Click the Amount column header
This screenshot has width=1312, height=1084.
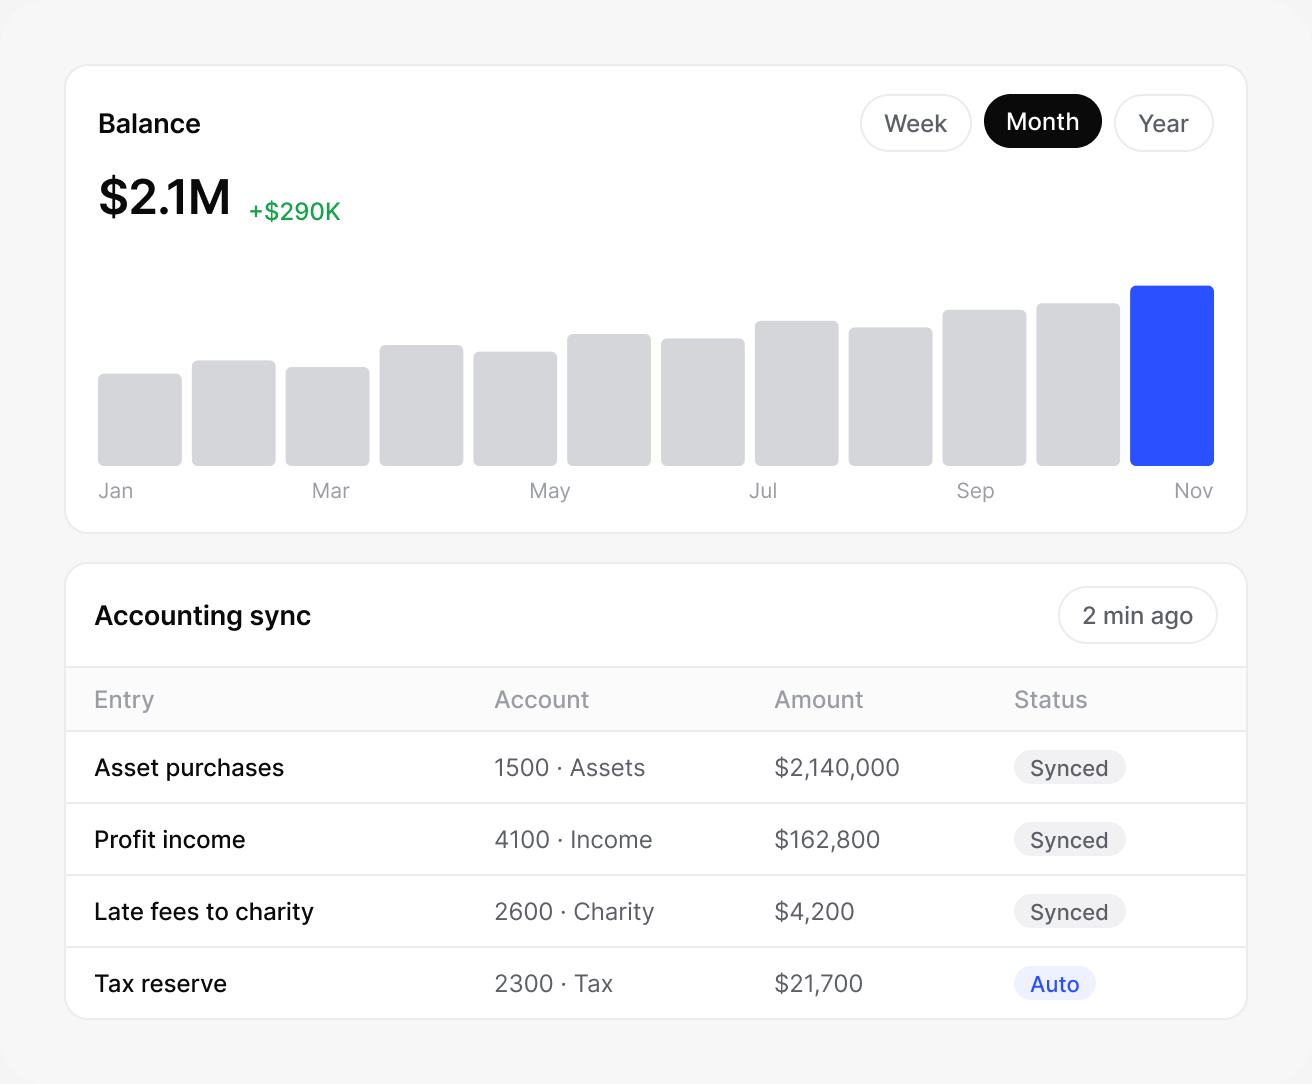click(819, 700)
